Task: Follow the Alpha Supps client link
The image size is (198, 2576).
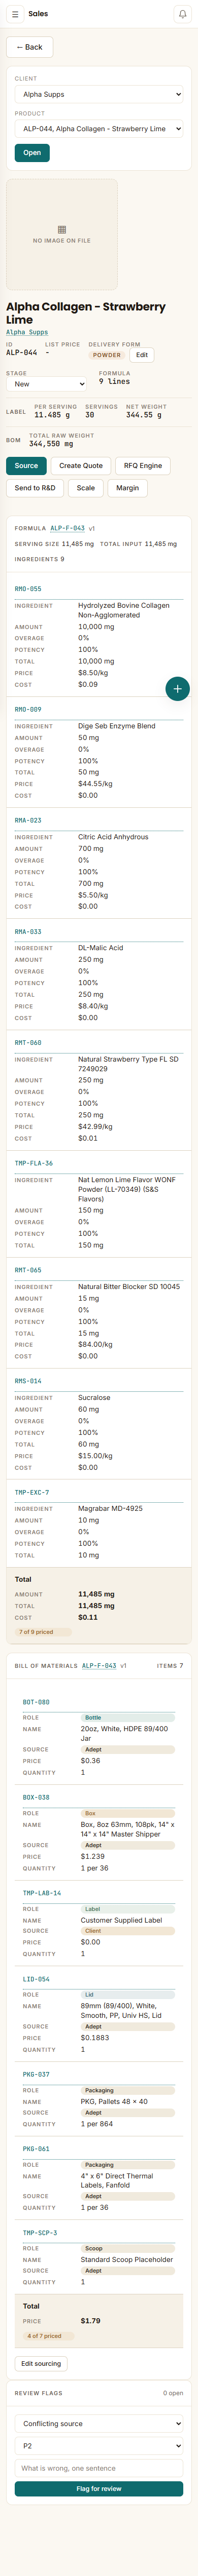Action: pos(27,332)
